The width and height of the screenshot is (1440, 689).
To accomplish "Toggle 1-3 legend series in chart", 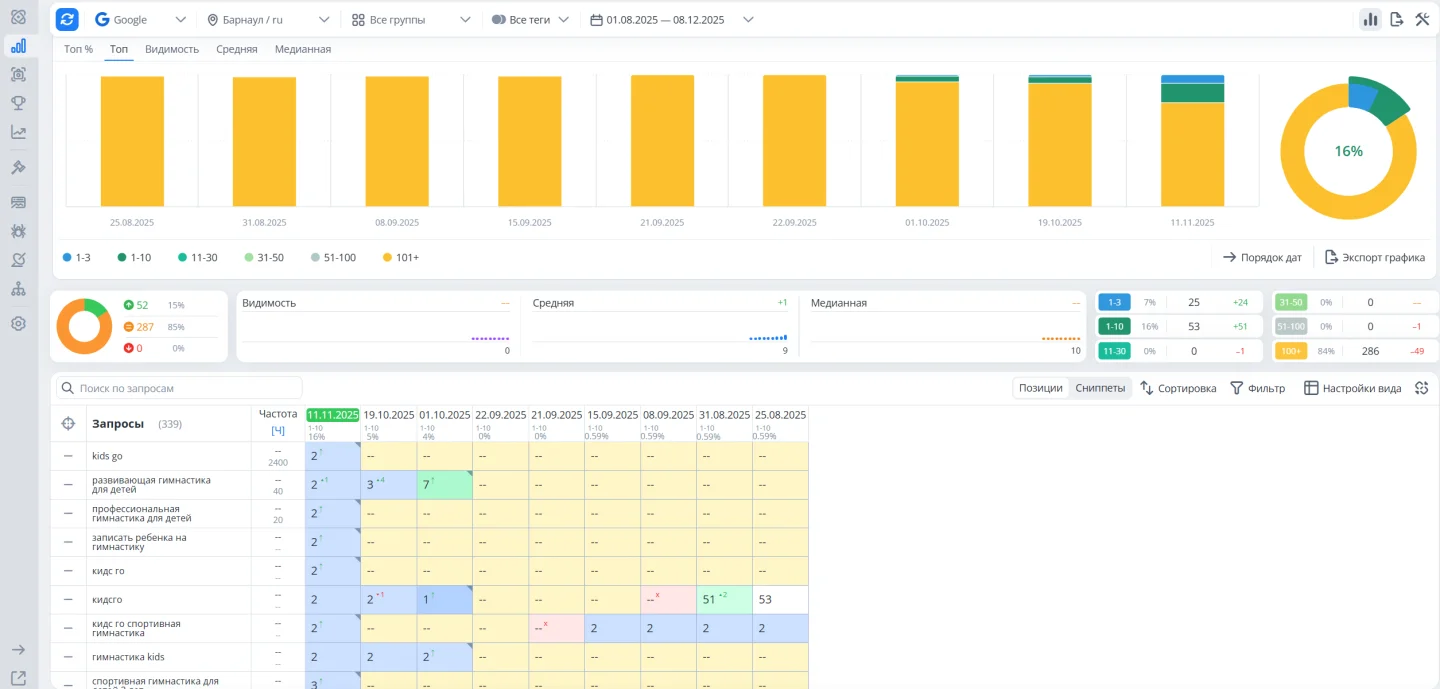I will click(x=77, y=258).
